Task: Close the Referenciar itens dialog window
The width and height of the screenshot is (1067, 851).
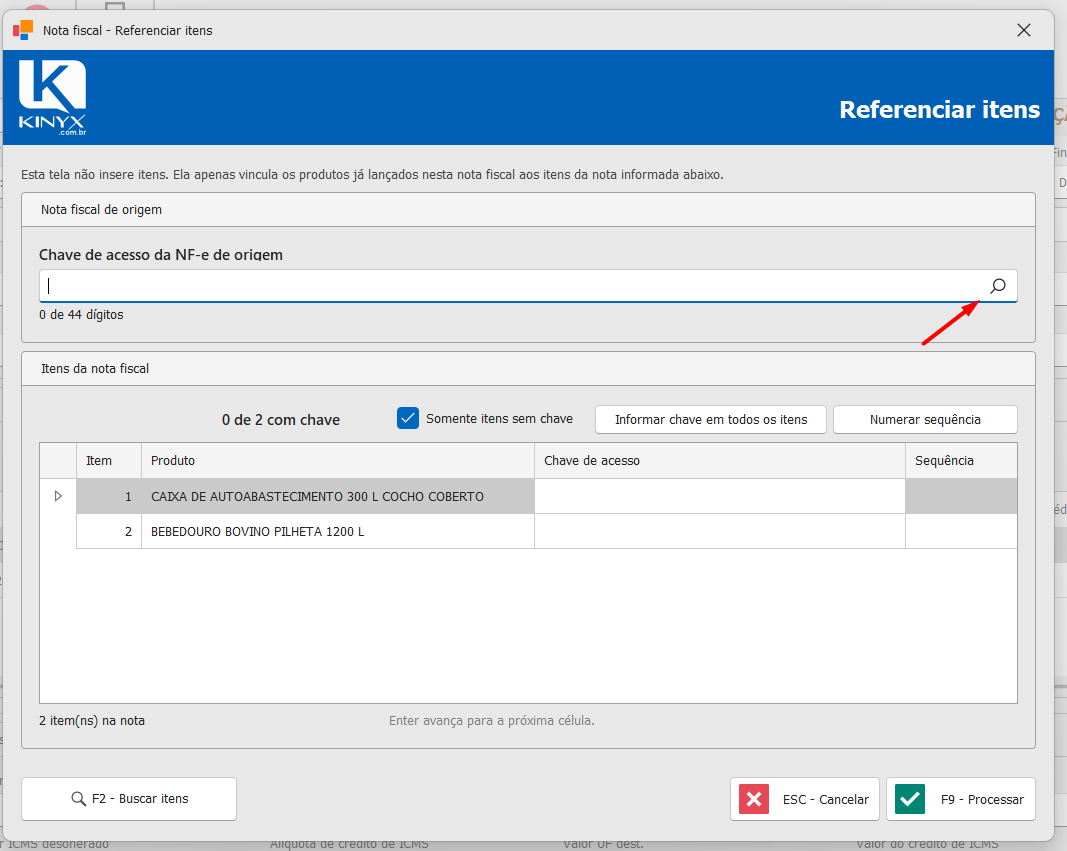Action: pyautogui.click(x=1023, y=30)
